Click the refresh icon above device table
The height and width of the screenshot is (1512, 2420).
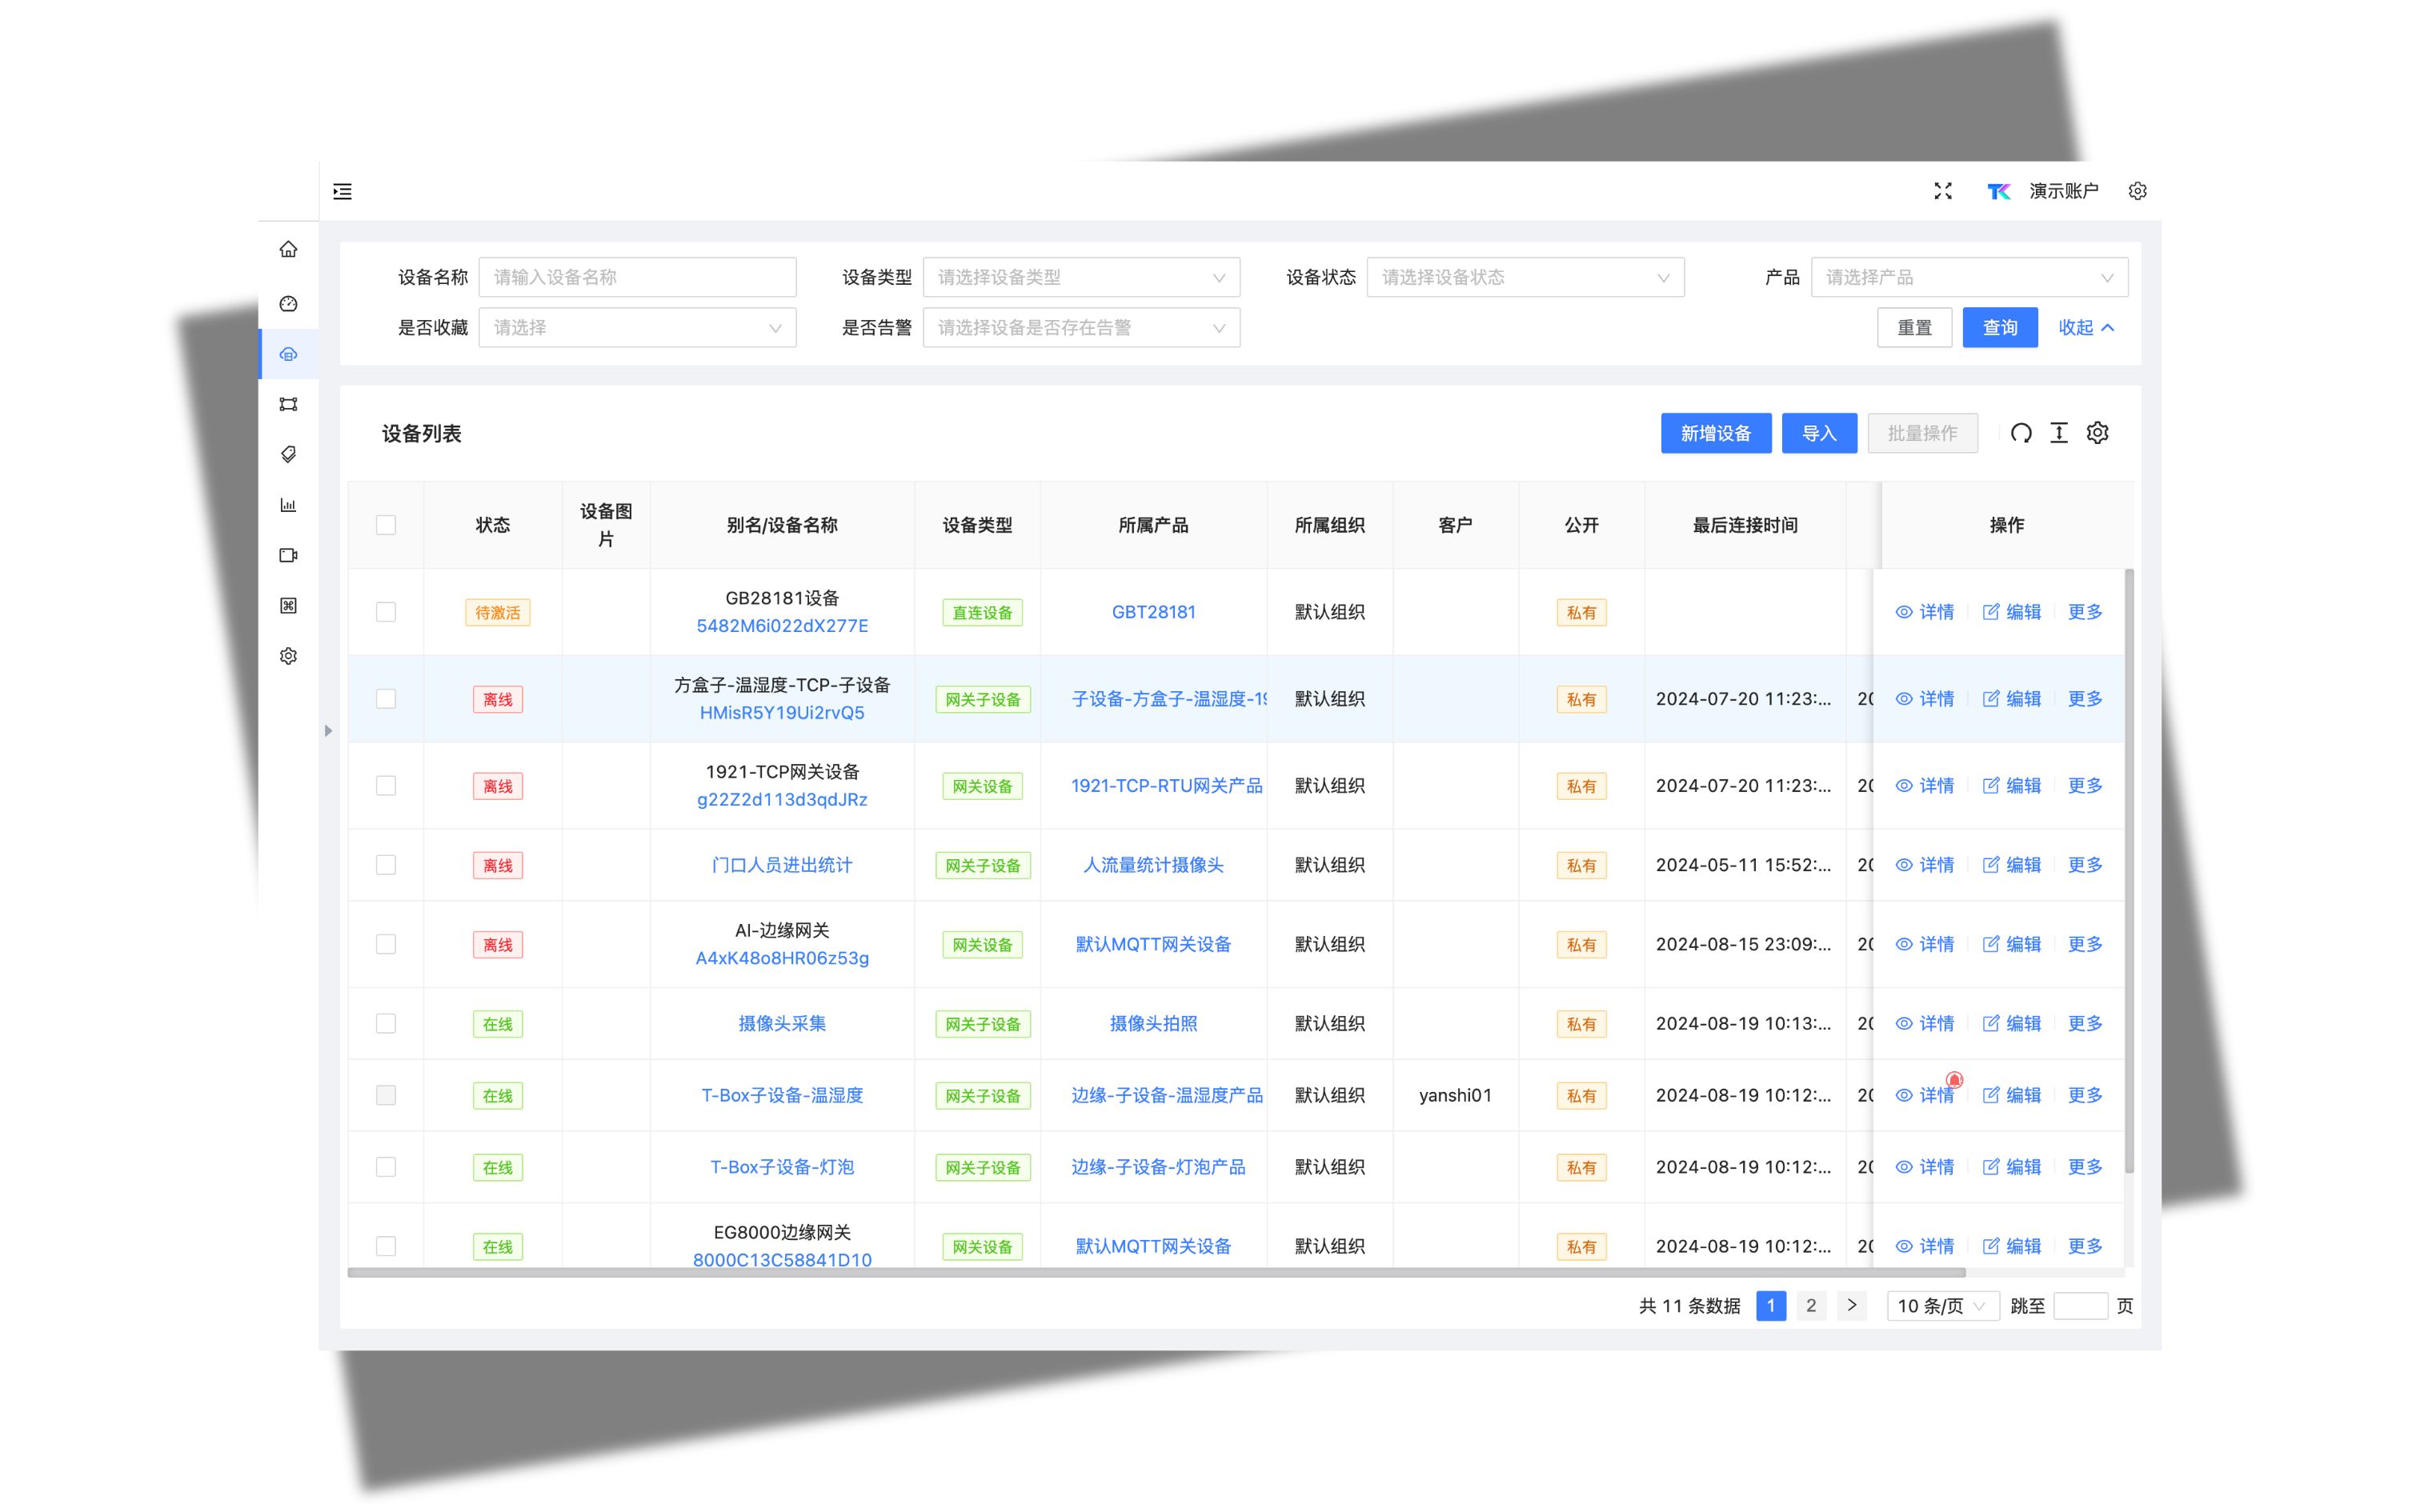click(x=2020, y=433)
